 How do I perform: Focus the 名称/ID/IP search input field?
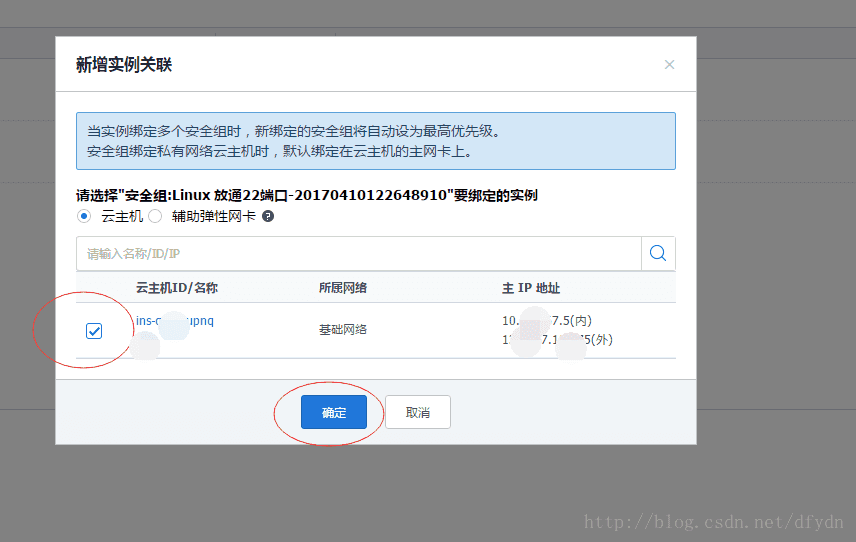(x=358, y=254)
